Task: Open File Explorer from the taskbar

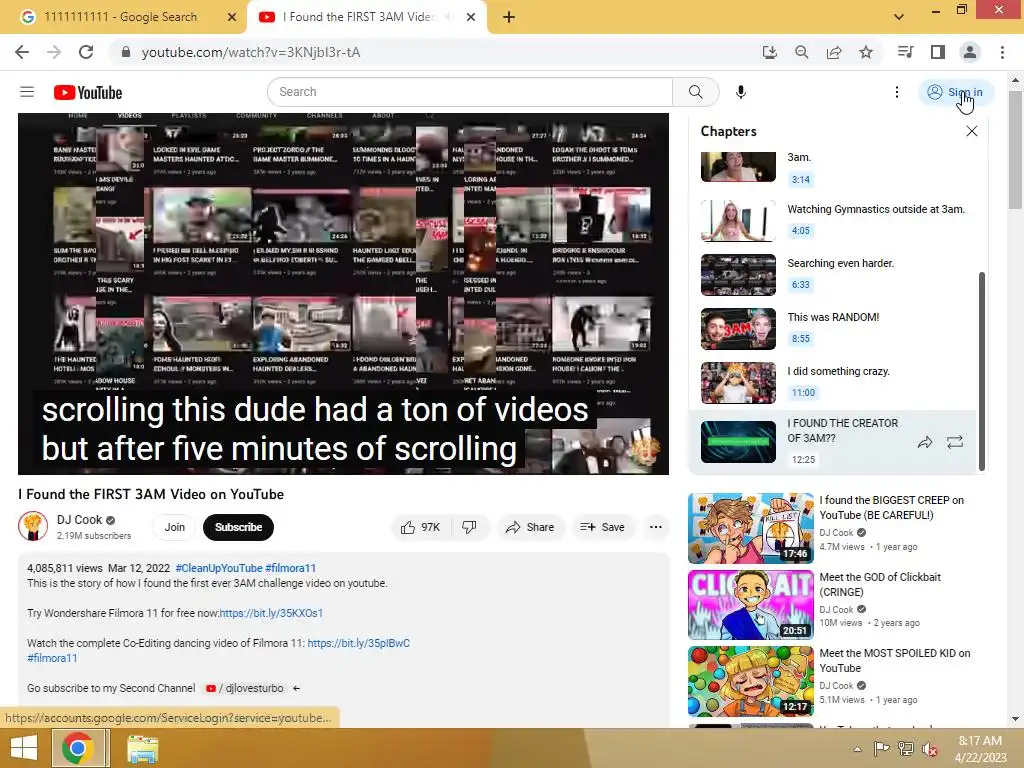Action: pyautogui.click(x=142, y=748)
